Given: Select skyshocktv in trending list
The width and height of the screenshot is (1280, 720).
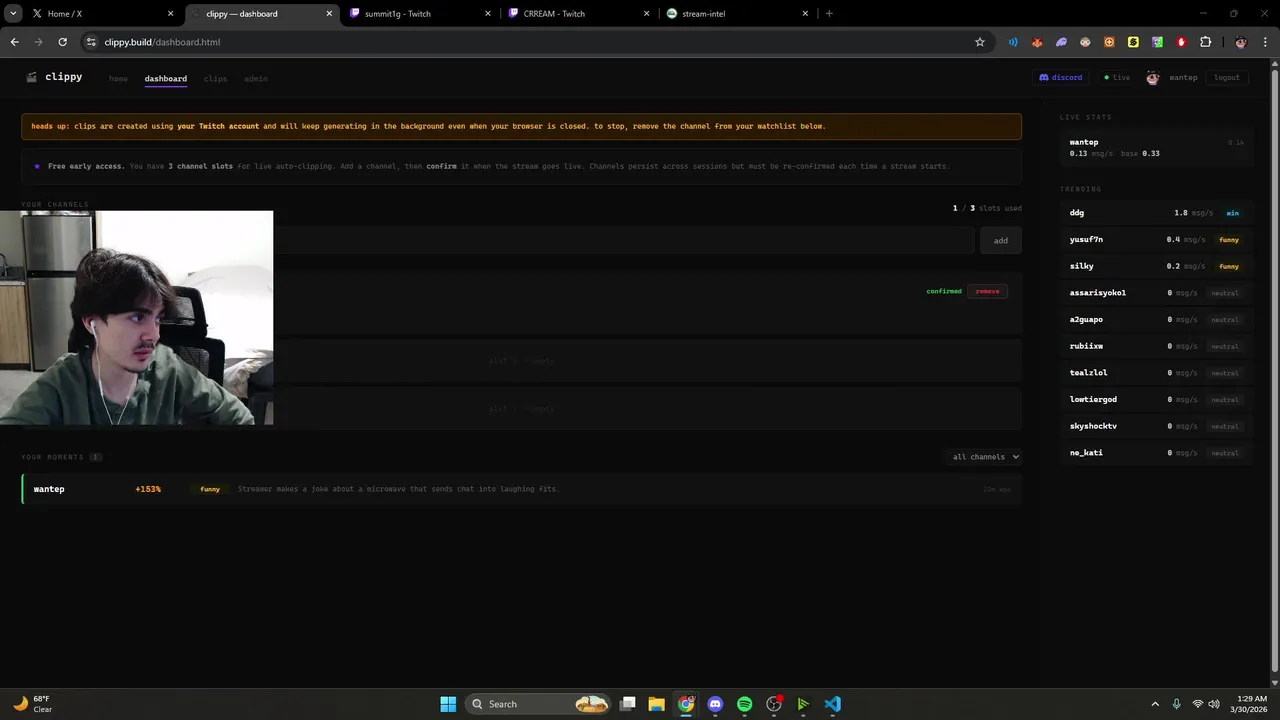Looking at the screenshot, I should pos(1156,426).
